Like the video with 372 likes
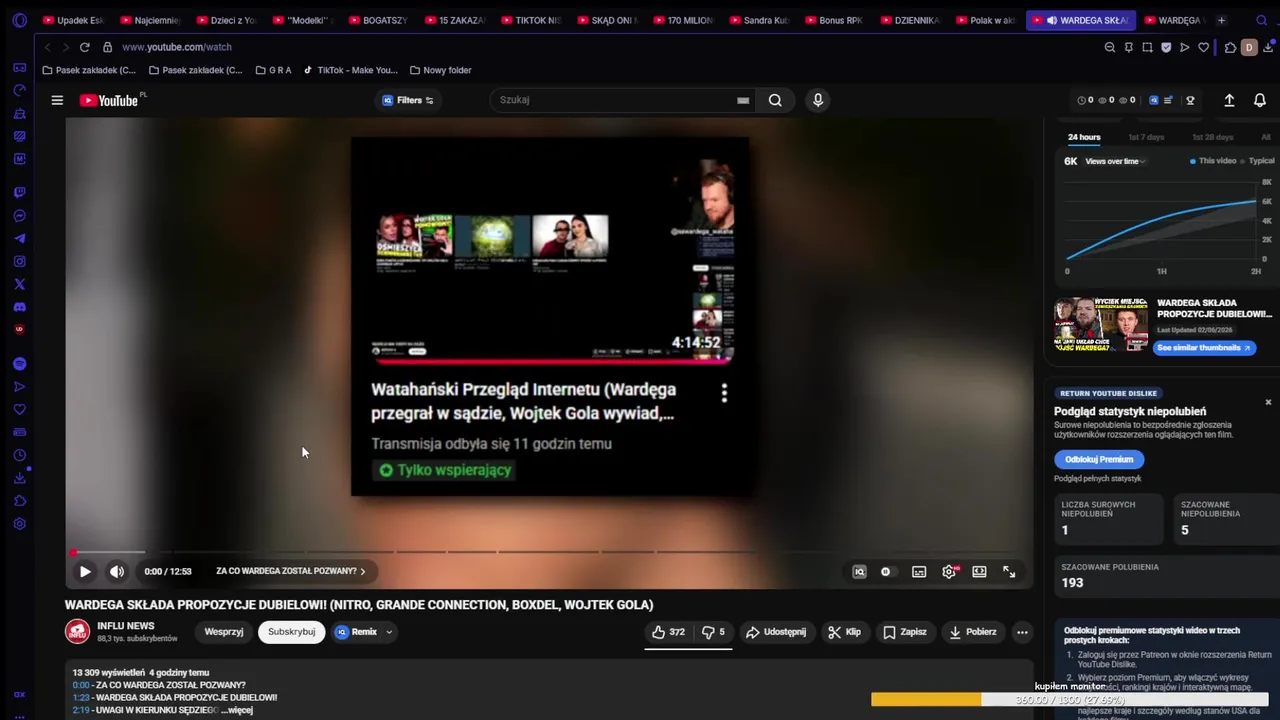1280x720 pixels. coord(668,632)
